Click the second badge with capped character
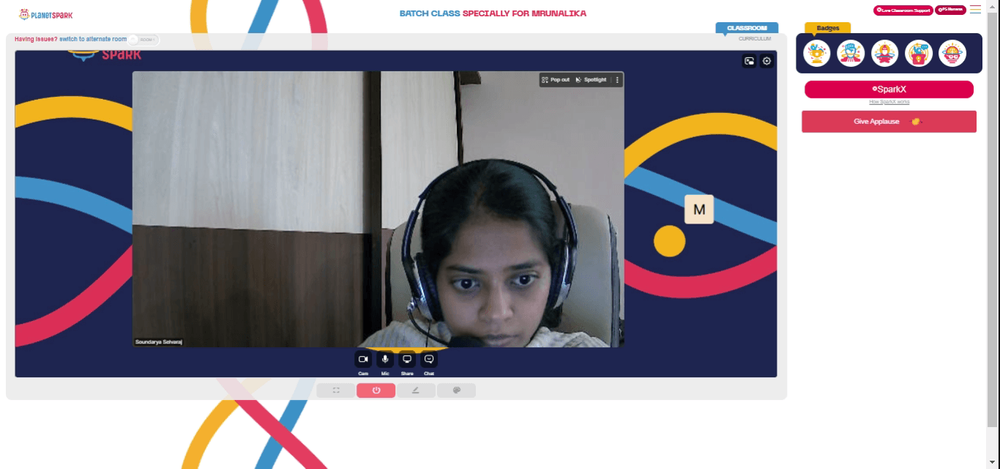This screenshot has width=1000, height=469. [850, 54]
